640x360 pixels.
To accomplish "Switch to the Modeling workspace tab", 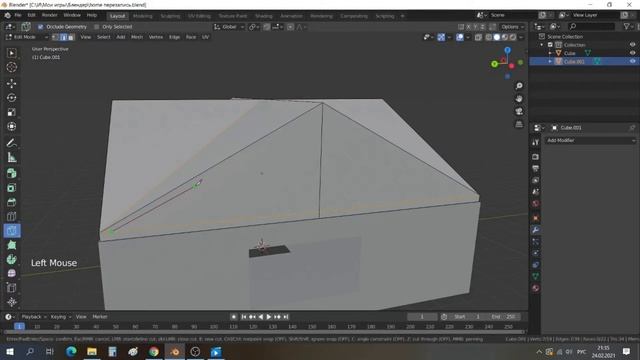I will pyautogui.click(x=142, y=16).
